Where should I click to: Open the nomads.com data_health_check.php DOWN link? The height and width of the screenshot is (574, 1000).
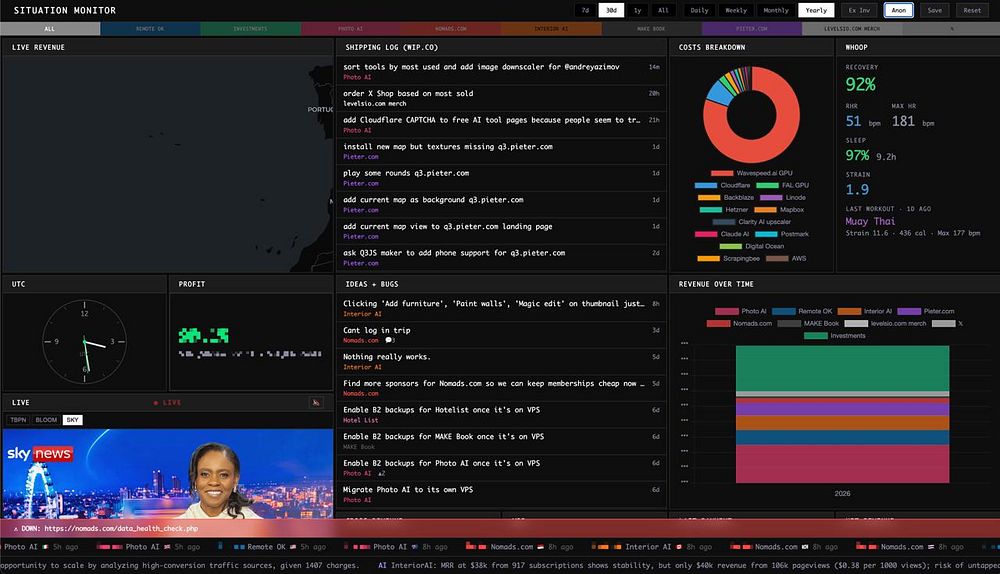coord(121,529)
